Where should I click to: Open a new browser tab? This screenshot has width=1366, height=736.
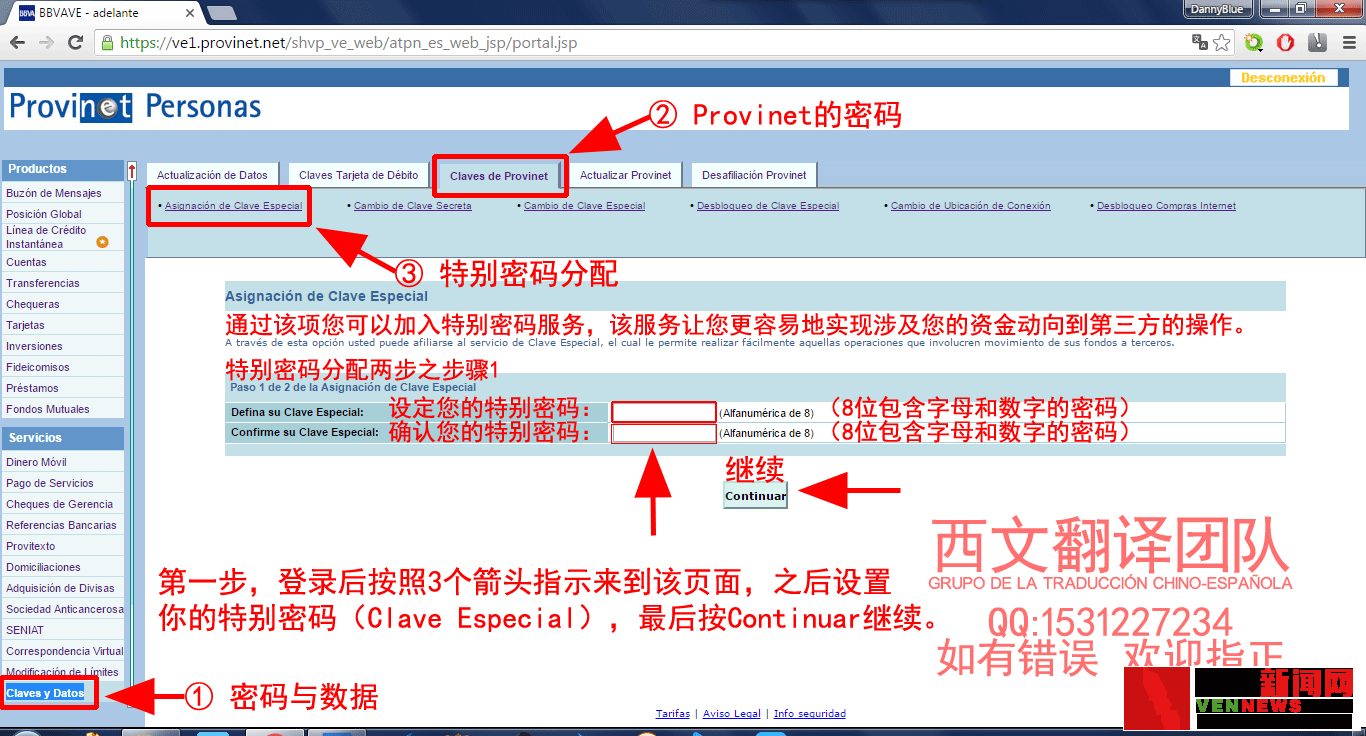(x=221, y=13)
